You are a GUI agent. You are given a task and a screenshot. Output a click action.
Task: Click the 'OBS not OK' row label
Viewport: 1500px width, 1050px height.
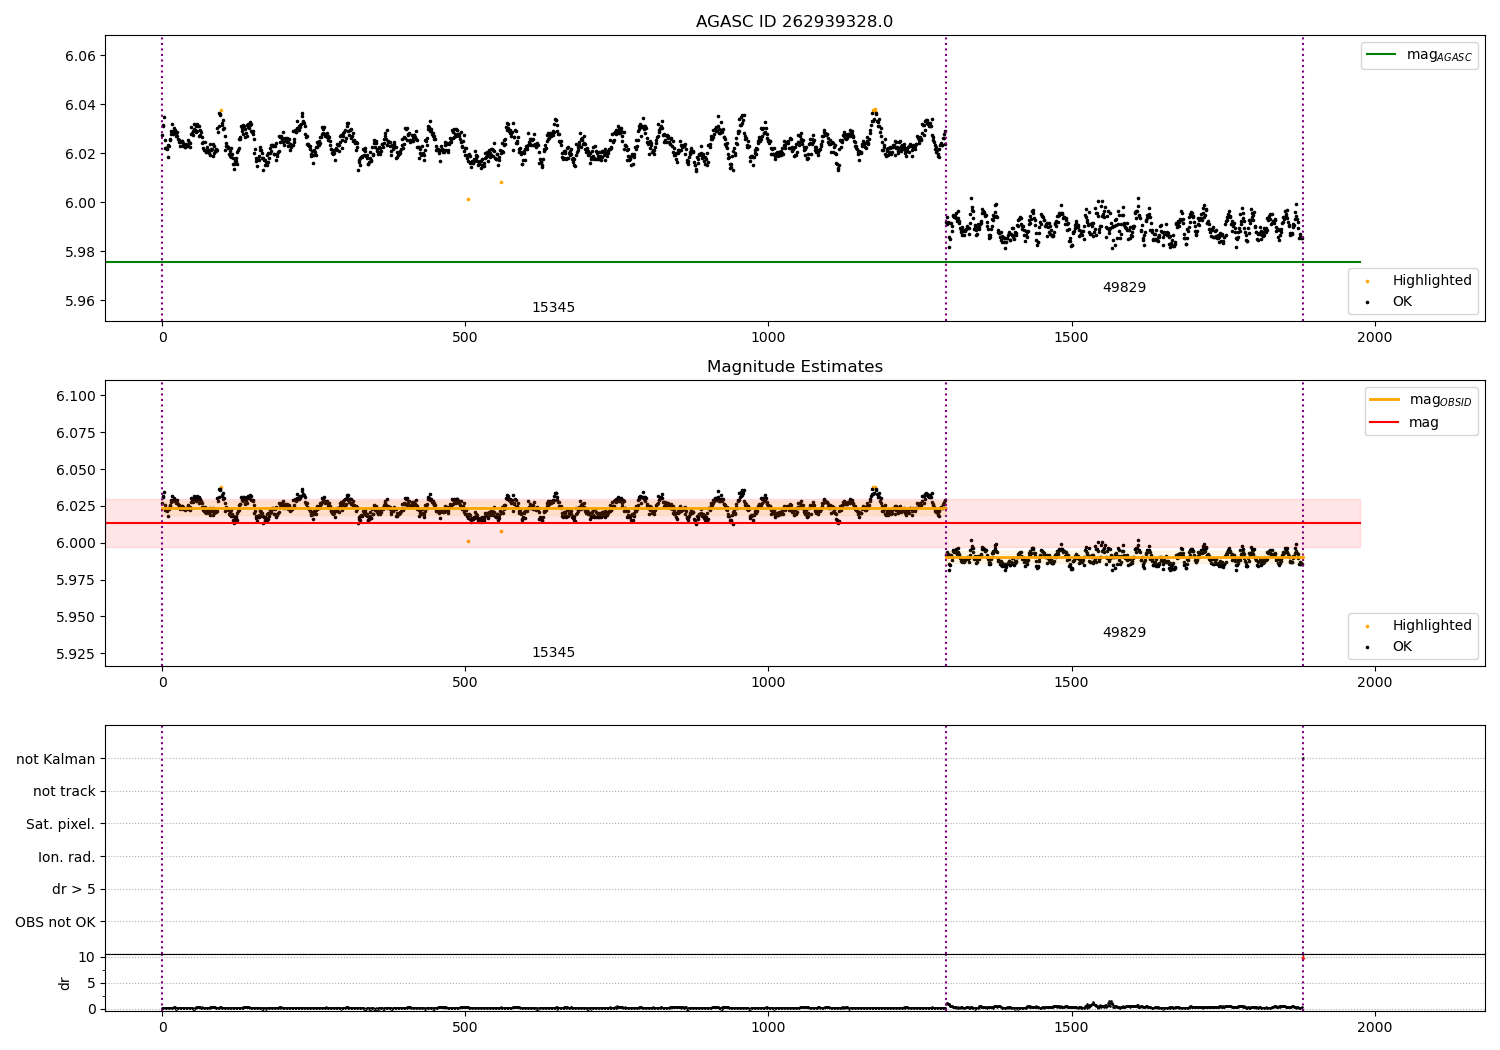(x=56, y=922)
